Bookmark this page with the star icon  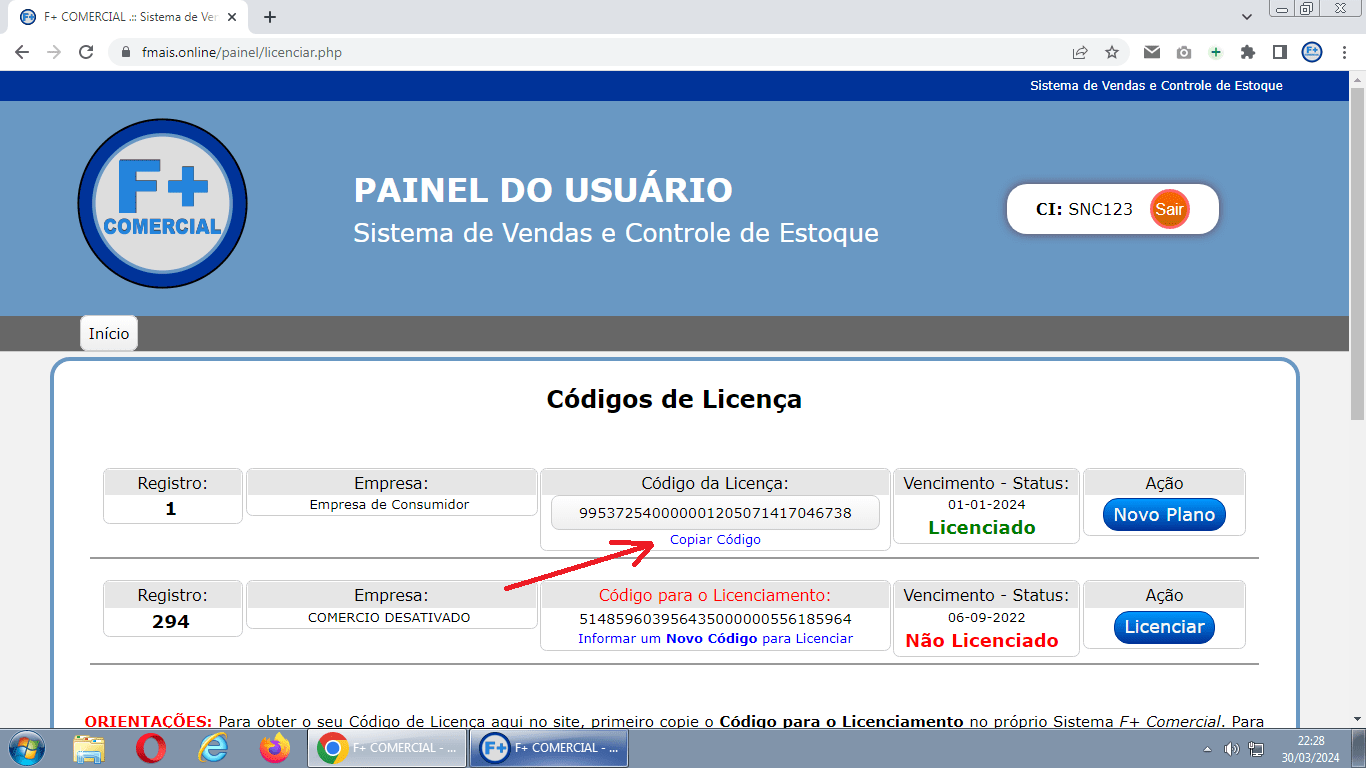[1112, 52]
